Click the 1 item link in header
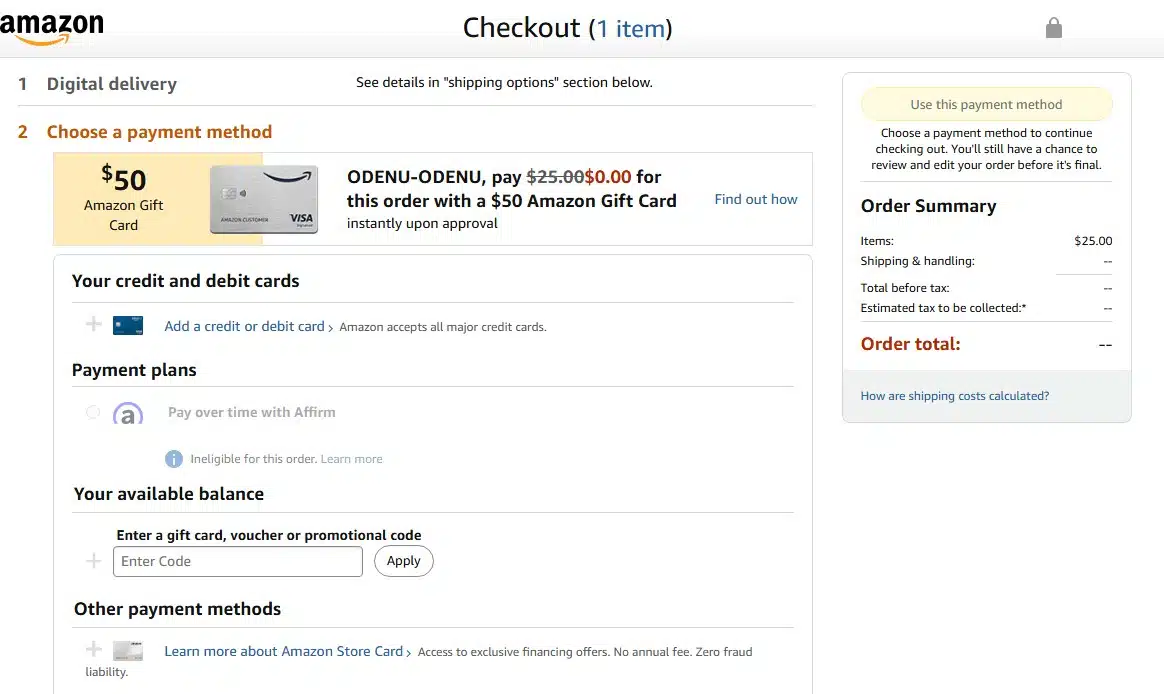 (x=631, y=28)
